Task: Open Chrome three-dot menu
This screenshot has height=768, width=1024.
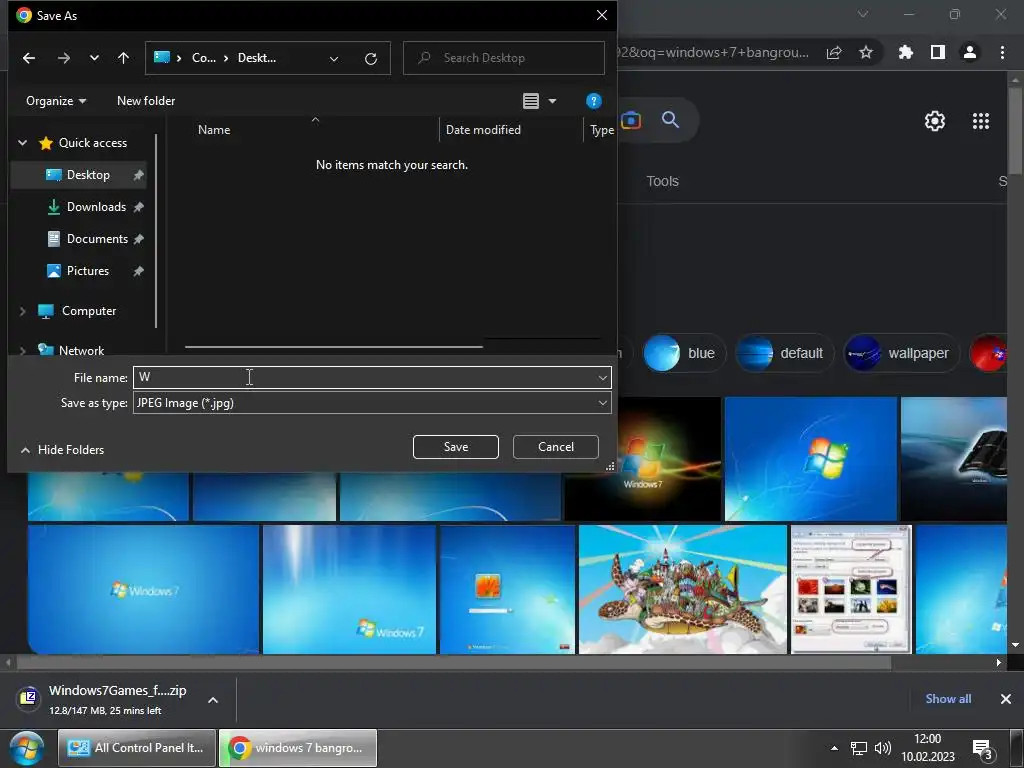Action: click(x=1002, y=52)
